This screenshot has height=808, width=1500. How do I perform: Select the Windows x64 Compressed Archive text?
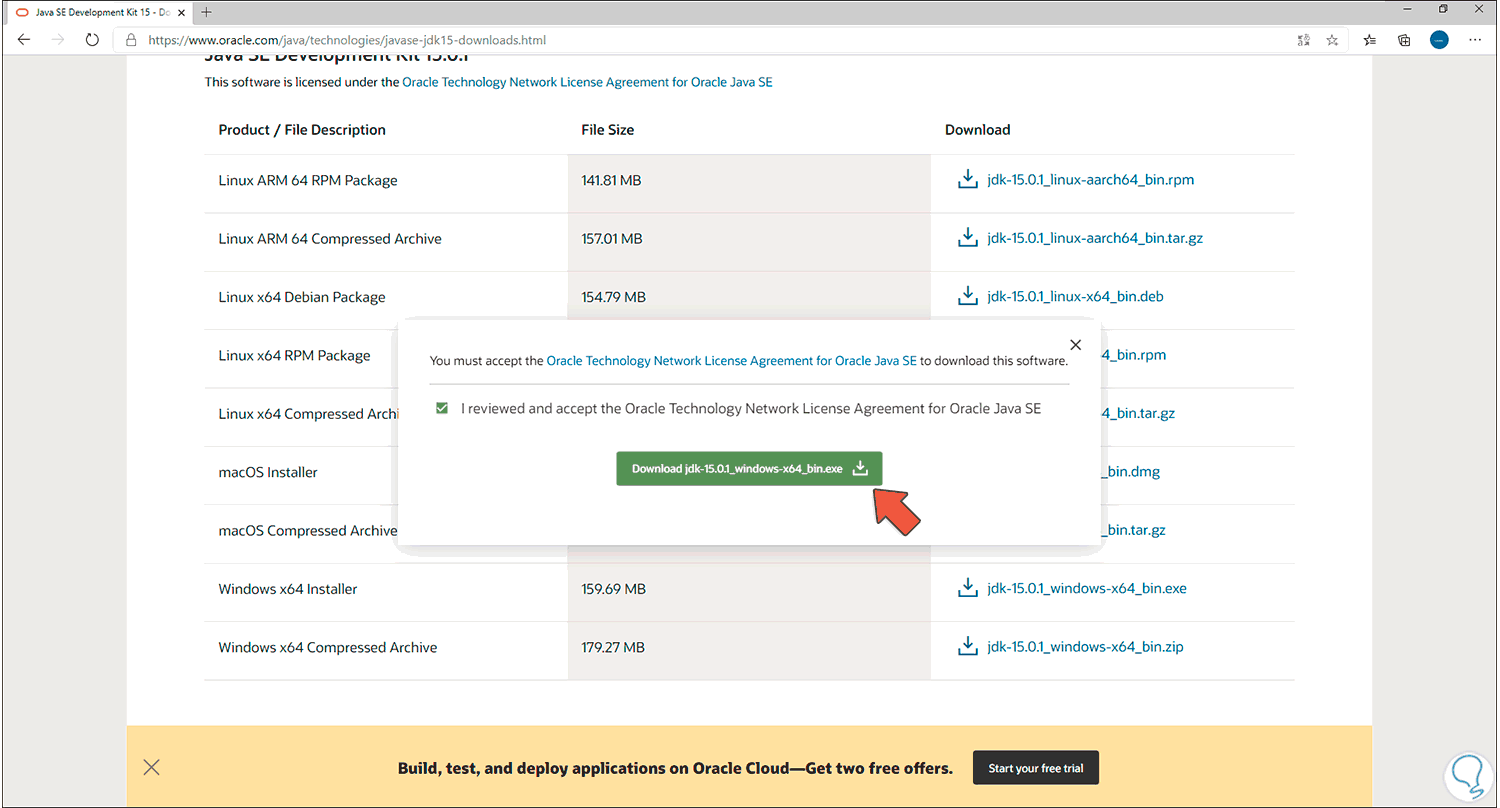pos(328,647)
